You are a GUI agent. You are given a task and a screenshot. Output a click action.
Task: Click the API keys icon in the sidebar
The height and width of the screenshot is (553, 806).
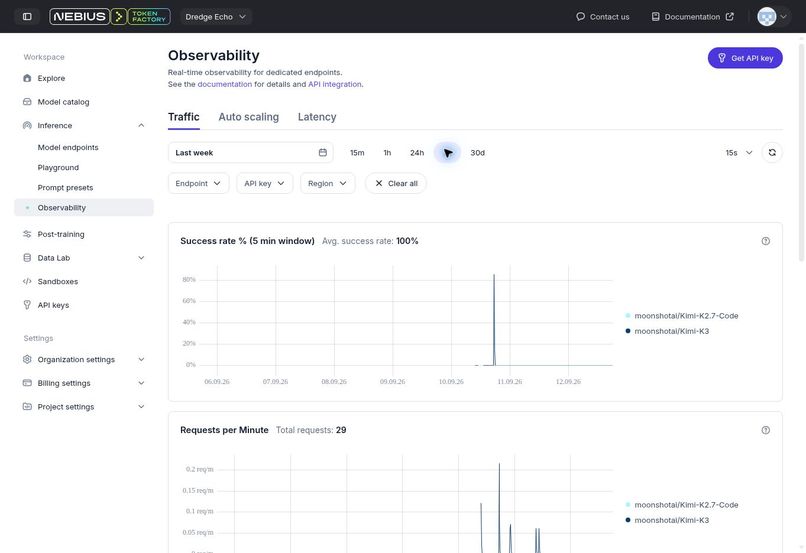pyautogui.click(x=27, y=305)
